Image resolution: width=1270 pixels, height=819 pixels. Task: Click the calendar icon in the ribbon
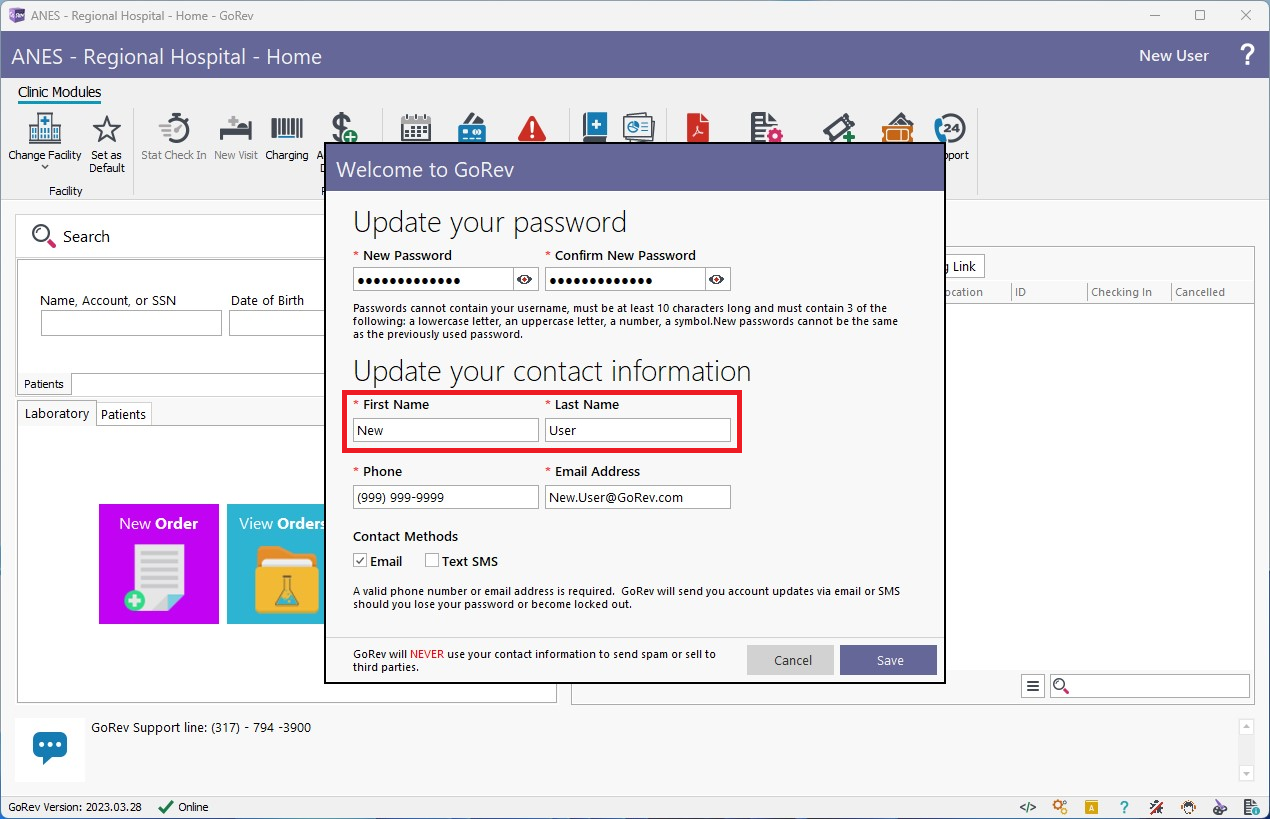point(415,128)
